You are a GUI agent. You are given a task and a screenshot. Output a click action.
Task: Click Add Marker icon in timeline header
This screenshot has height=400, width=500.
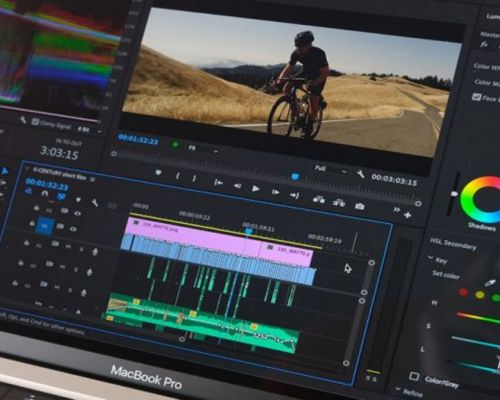[x=78, y=199]
